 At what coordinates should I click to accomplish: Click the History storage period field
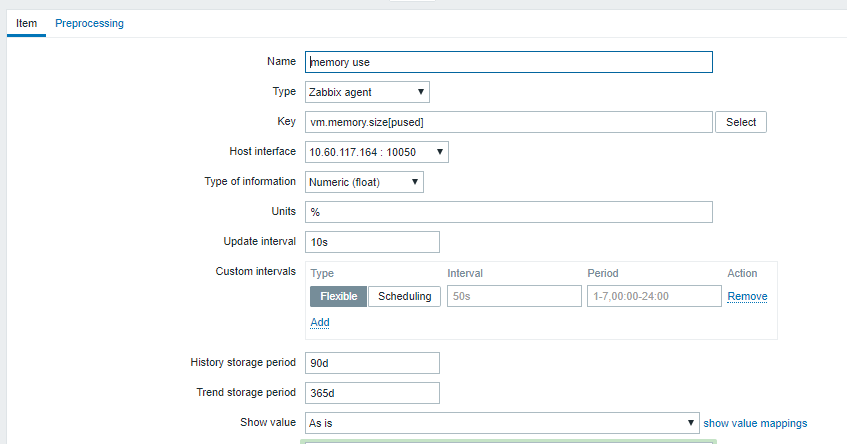[372, 363]
